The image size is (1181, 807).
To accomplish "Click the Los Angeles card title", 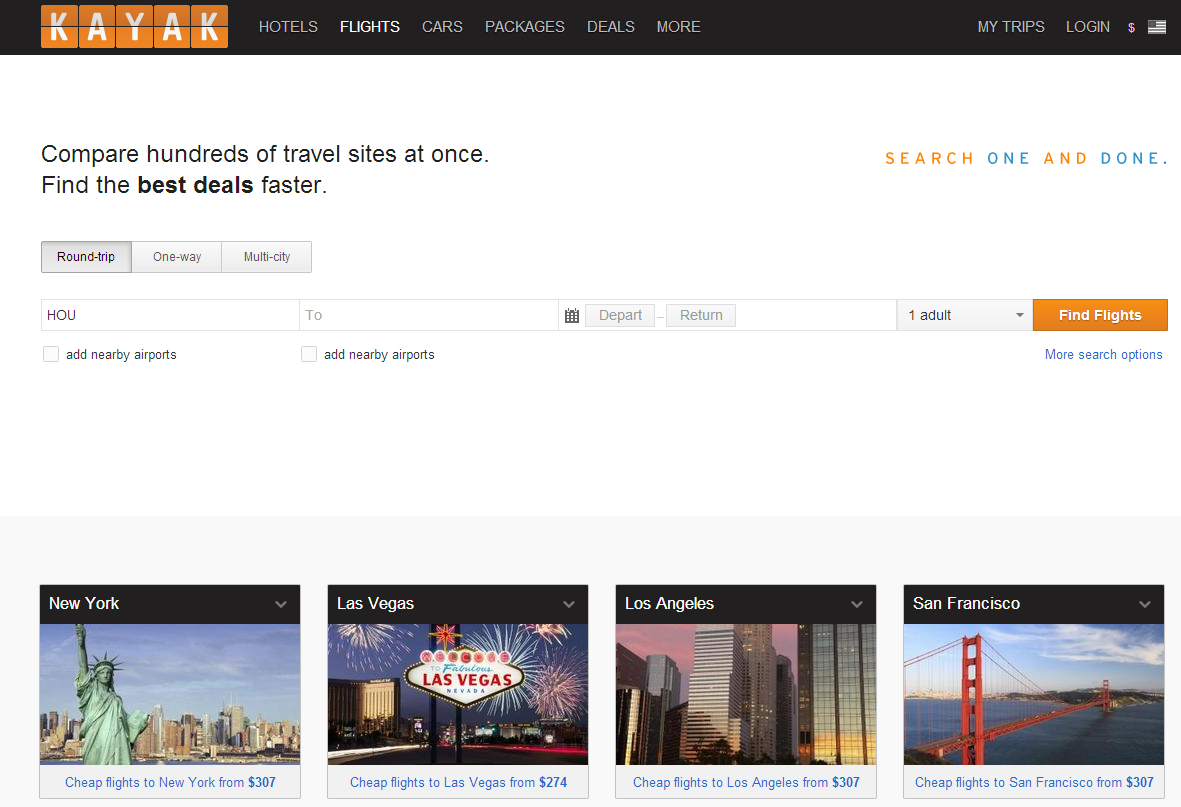I will pos(670,604).
